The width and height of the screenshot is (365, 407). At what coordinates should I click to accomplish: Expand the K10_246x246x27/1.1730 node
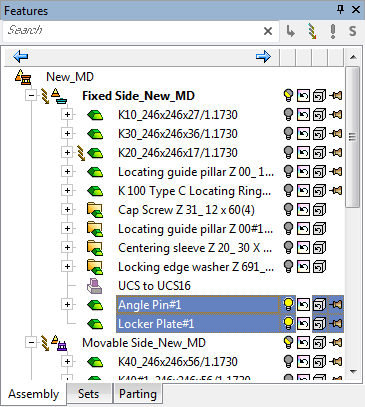[x=67, y=115]
